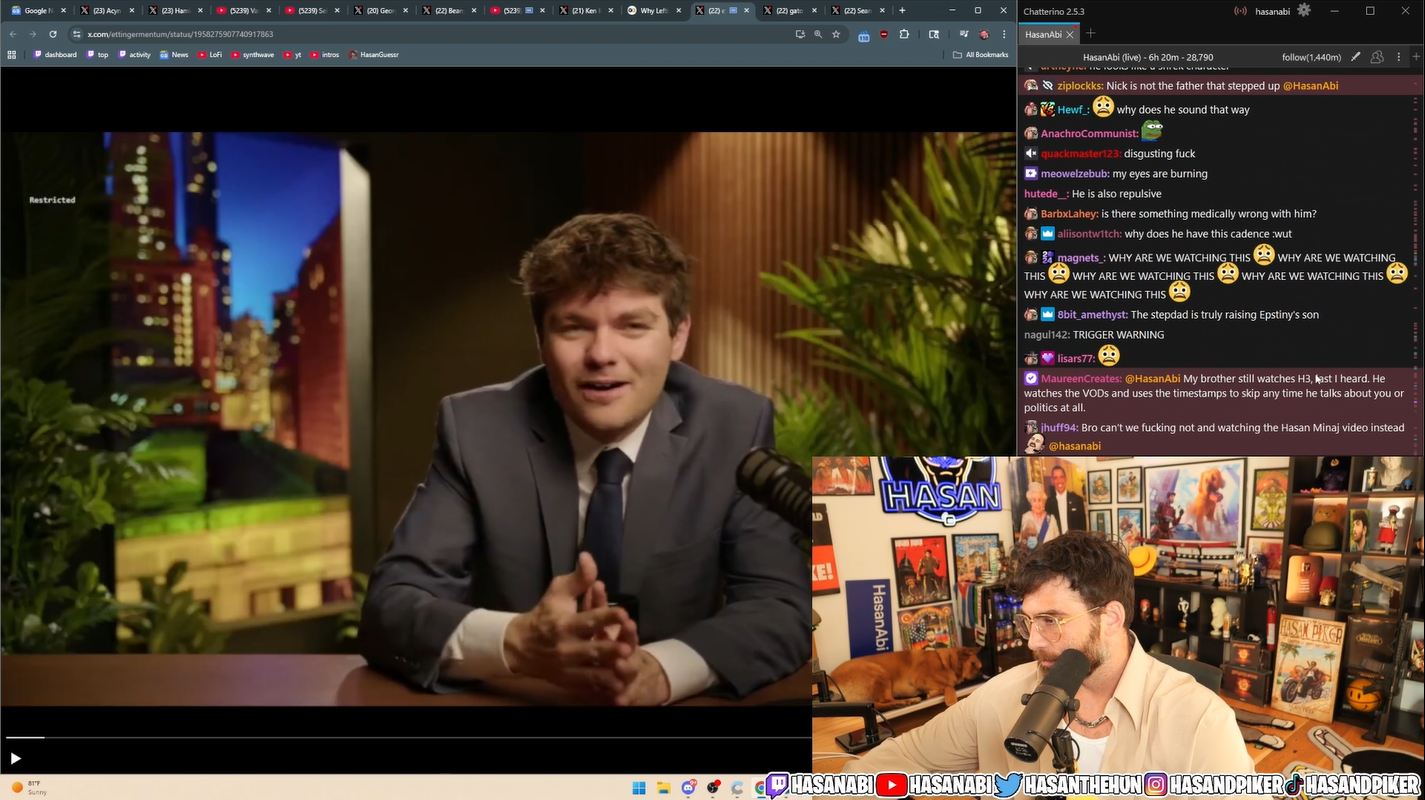Add a new split with plus
Screen dimensions: 1425x800
pyautogui.click(x=1417, y=57)
